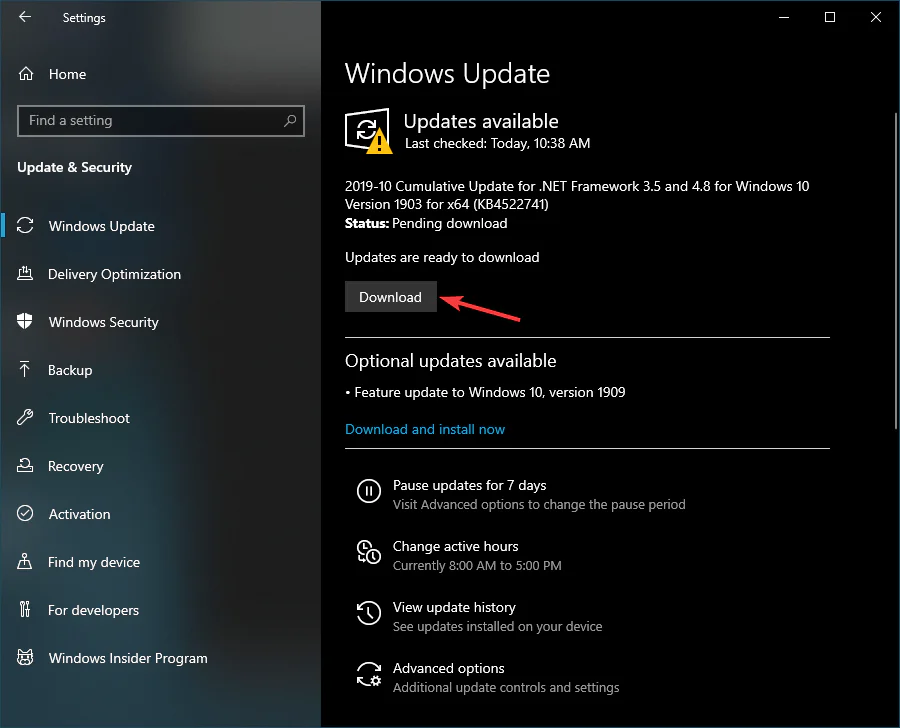Viewport: 900px width, 728px height.
Task: Open Windows Insider Program settings
Action: pos(128,658)
